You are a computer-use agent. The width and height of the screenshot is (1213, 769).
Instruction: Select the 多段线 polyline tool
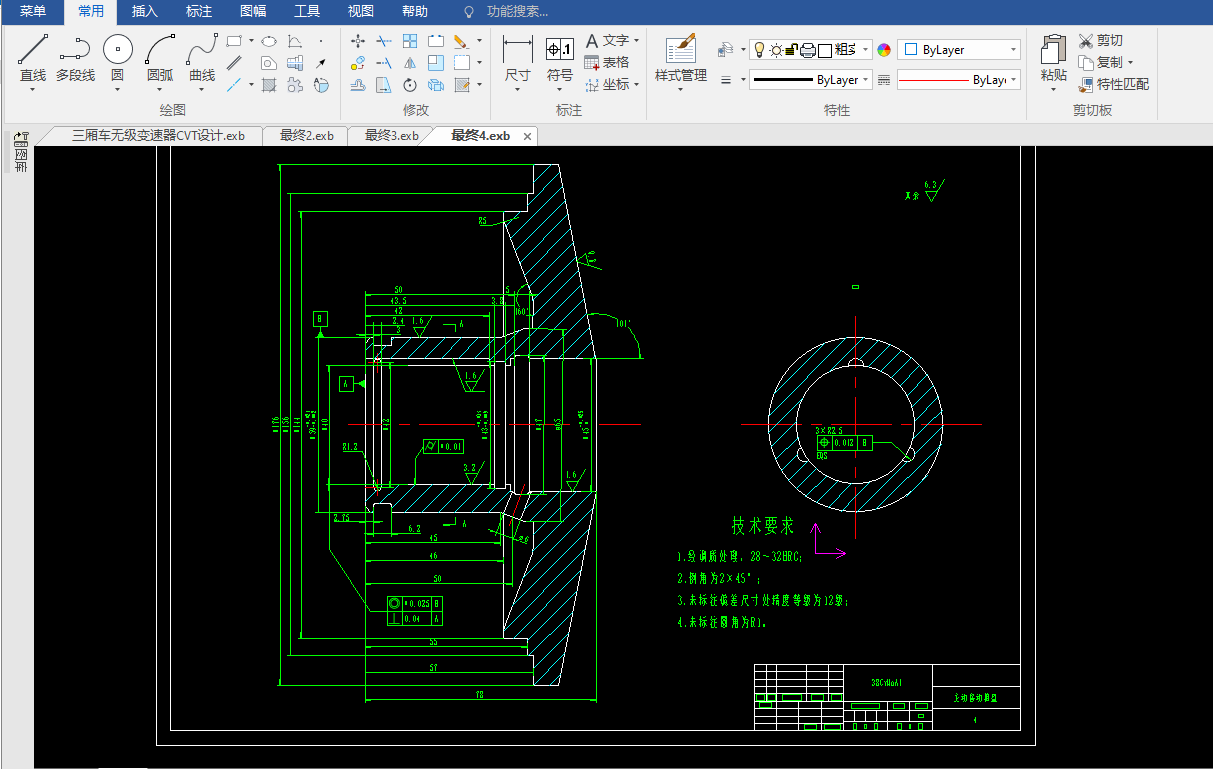pos(75,58)
